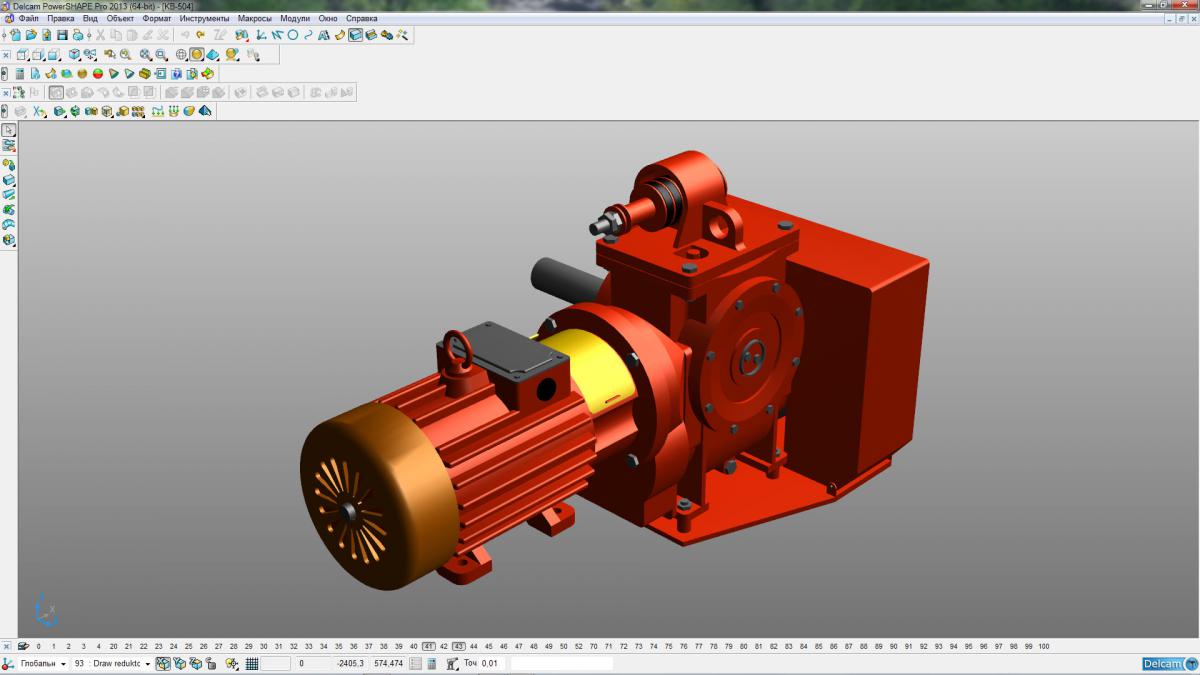
Task: Turn on level 100
Action: 1043,647
